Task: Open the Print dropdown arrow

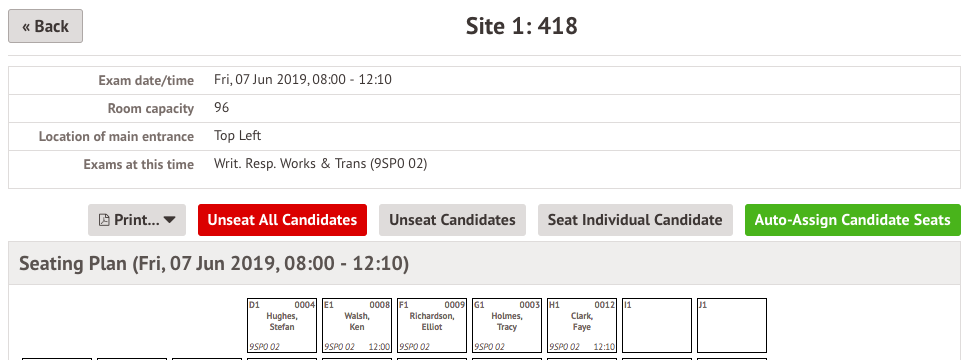Action: [170, 220]
